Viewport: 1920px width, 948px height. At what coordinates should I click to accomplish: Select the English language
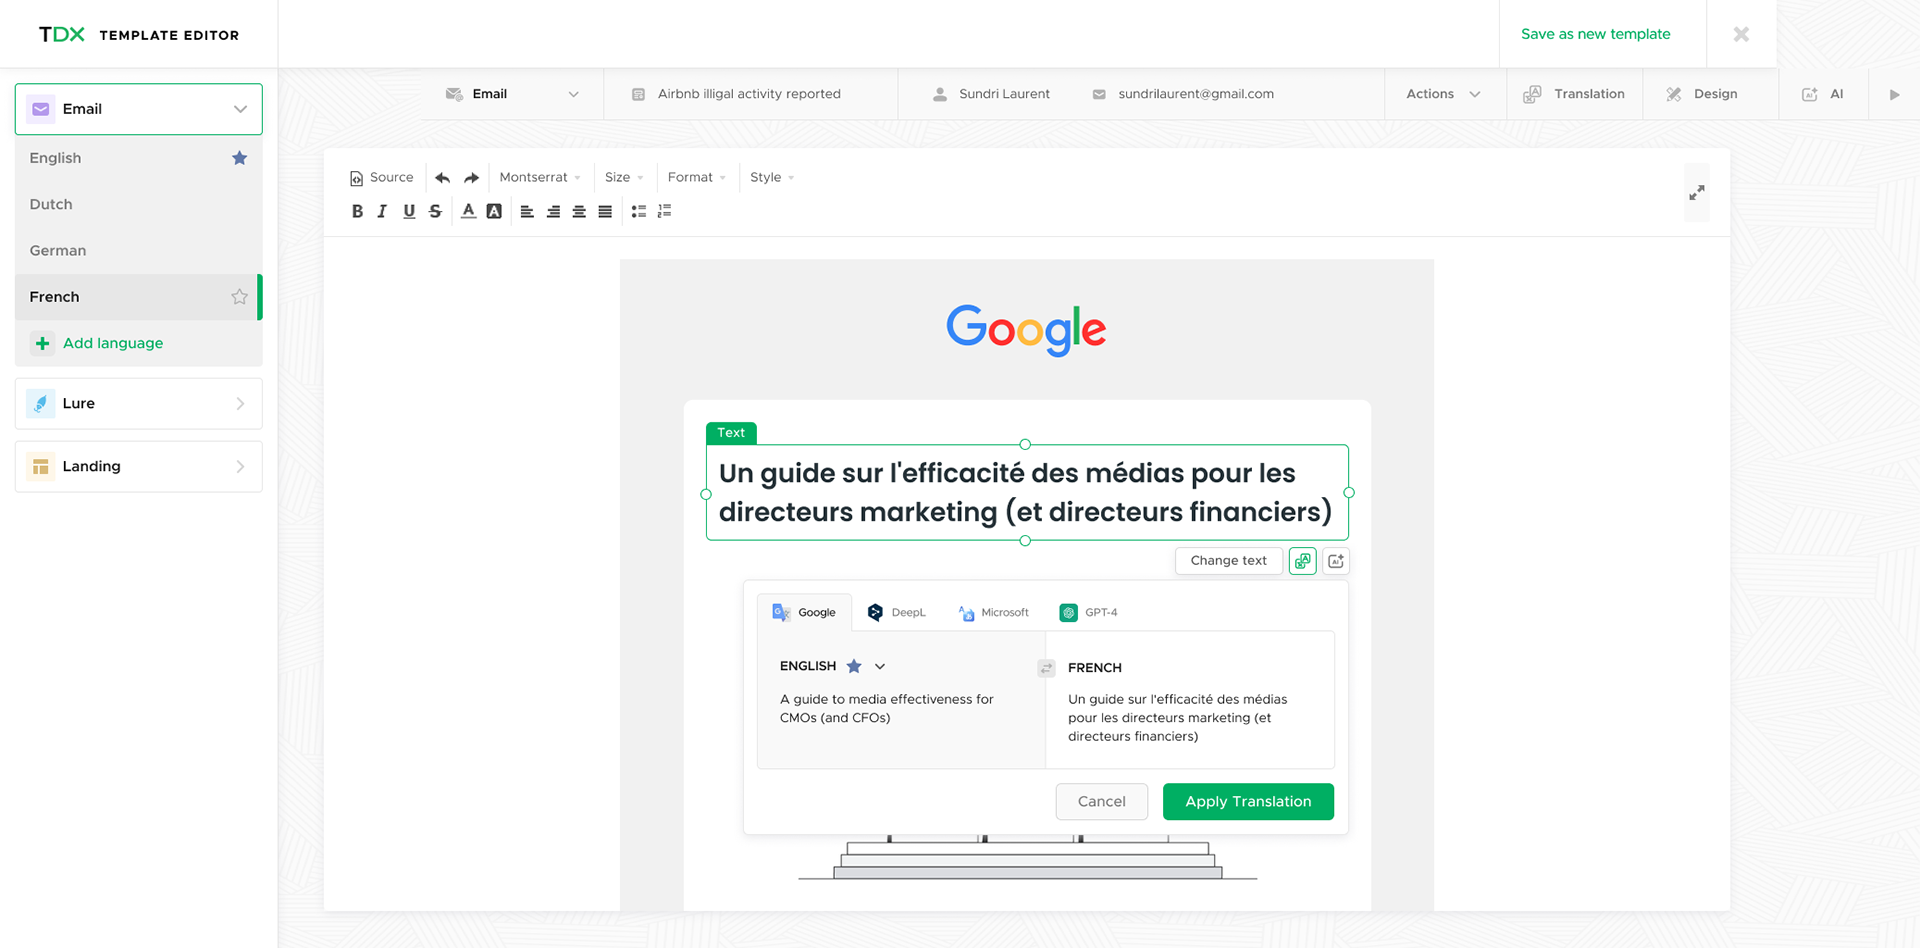tap(139, 158)
